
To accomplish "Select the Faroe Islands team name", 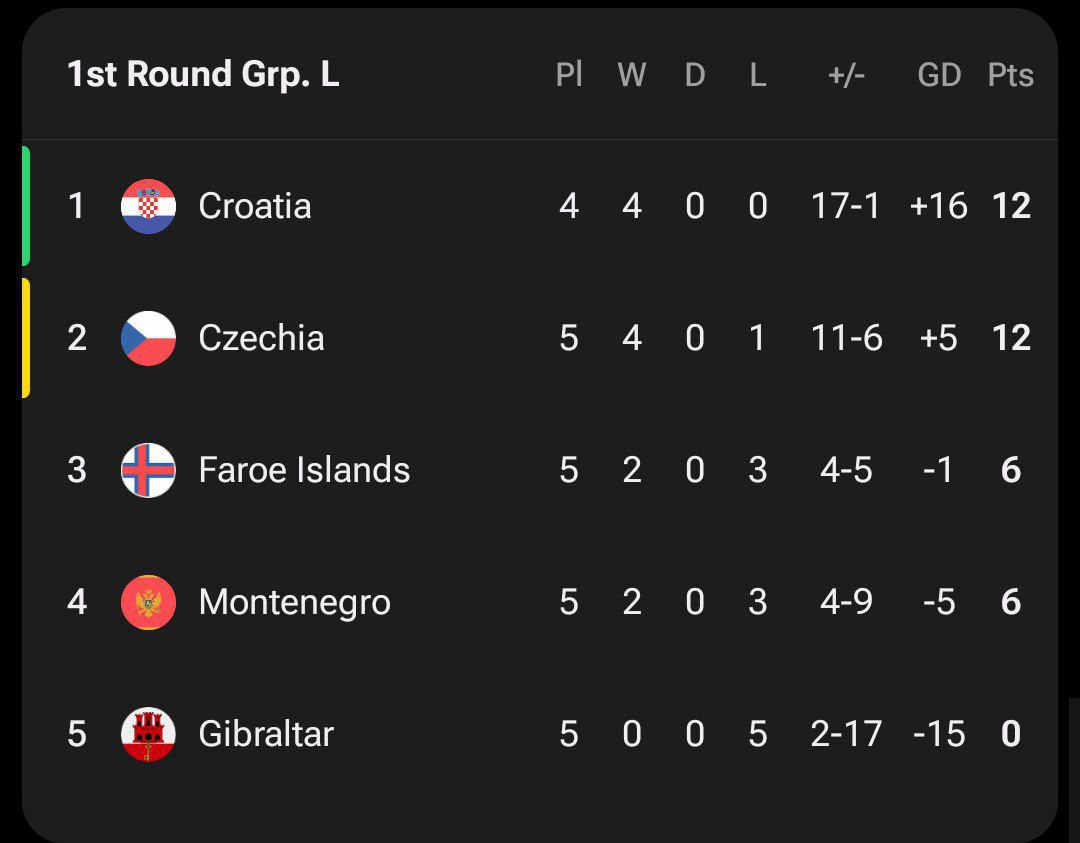I will point(304,470).
